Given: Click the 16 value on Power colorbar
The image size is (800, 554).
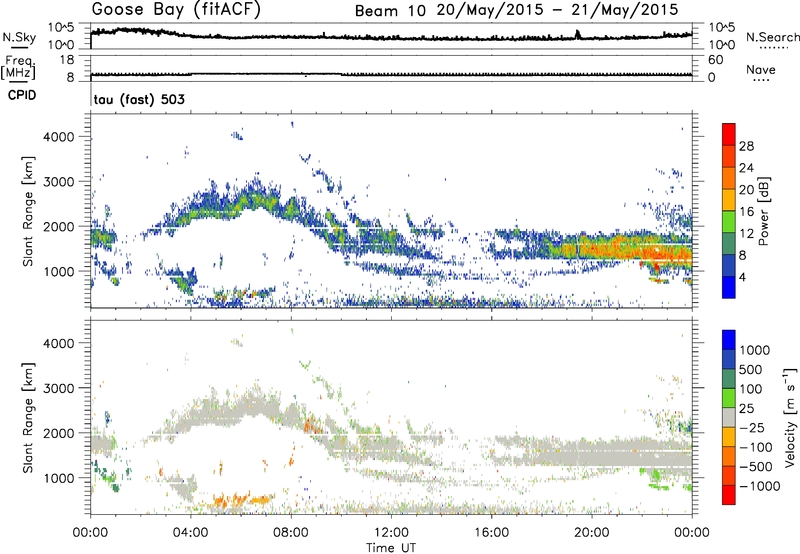Looking at the screenshot, I should [746, 212].
